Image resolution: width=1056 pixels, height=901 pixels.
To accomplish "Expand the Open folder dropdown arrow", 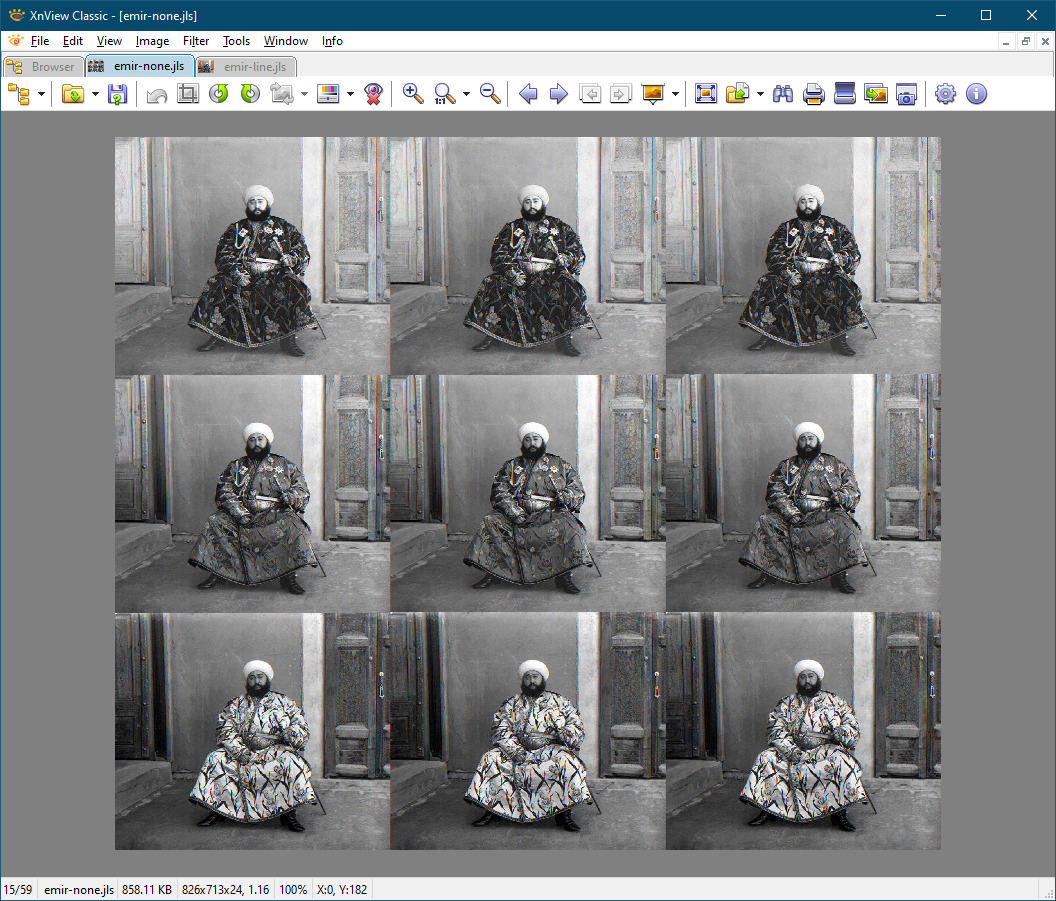I will click(95, 94).
